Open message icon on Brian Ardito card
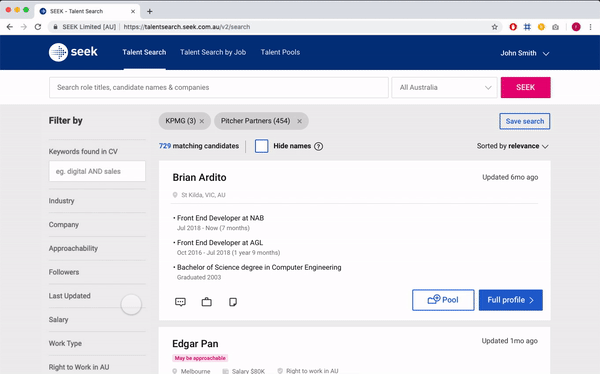The width and height of the screenshot is (600, 374). [180, 302]
